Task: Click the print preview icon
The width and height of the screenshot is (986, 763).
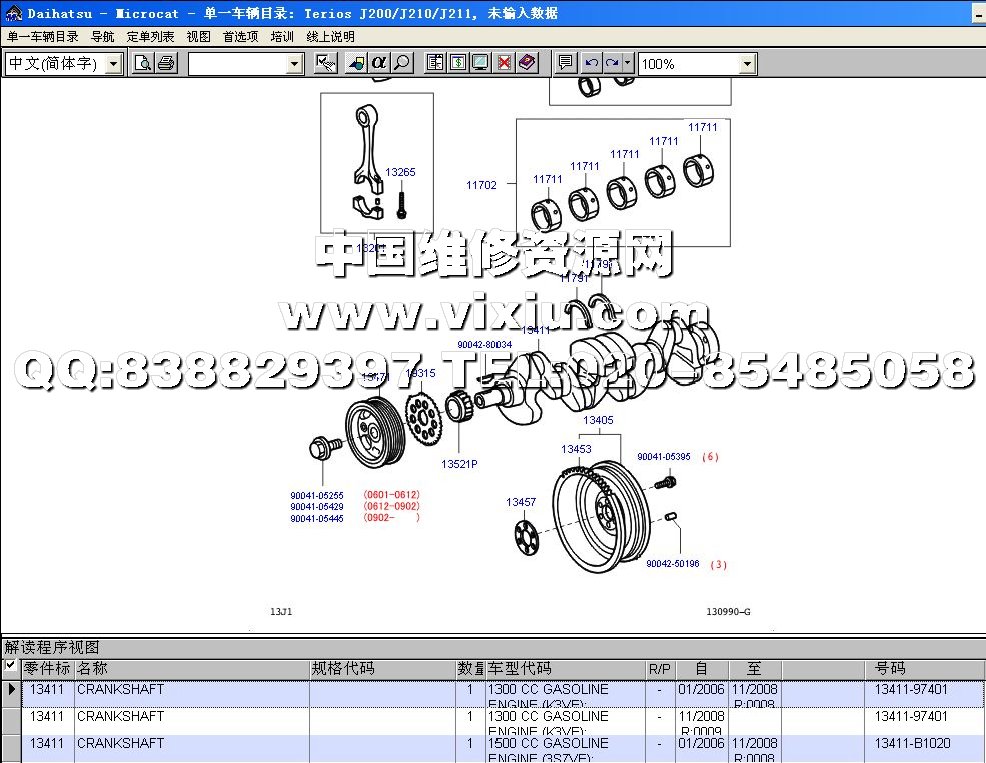Action: coord(143,64)
